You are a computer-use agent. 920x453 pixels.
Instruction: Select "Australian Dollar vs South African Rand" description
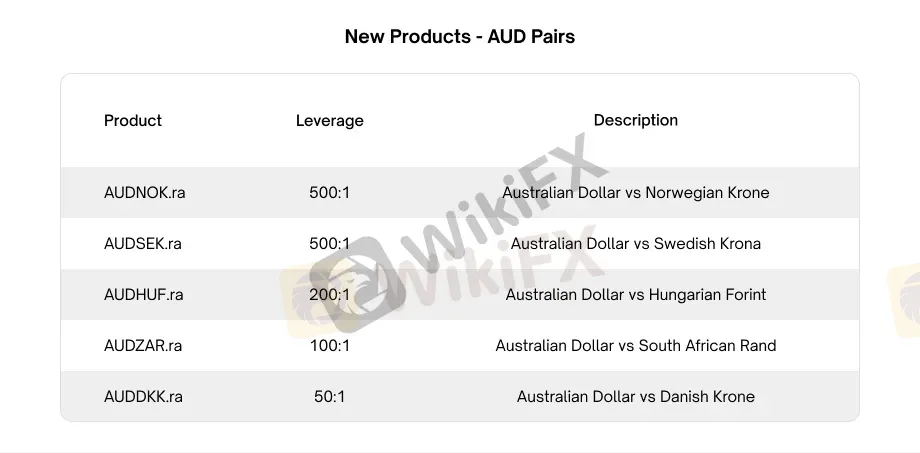(x=635, y=345)
